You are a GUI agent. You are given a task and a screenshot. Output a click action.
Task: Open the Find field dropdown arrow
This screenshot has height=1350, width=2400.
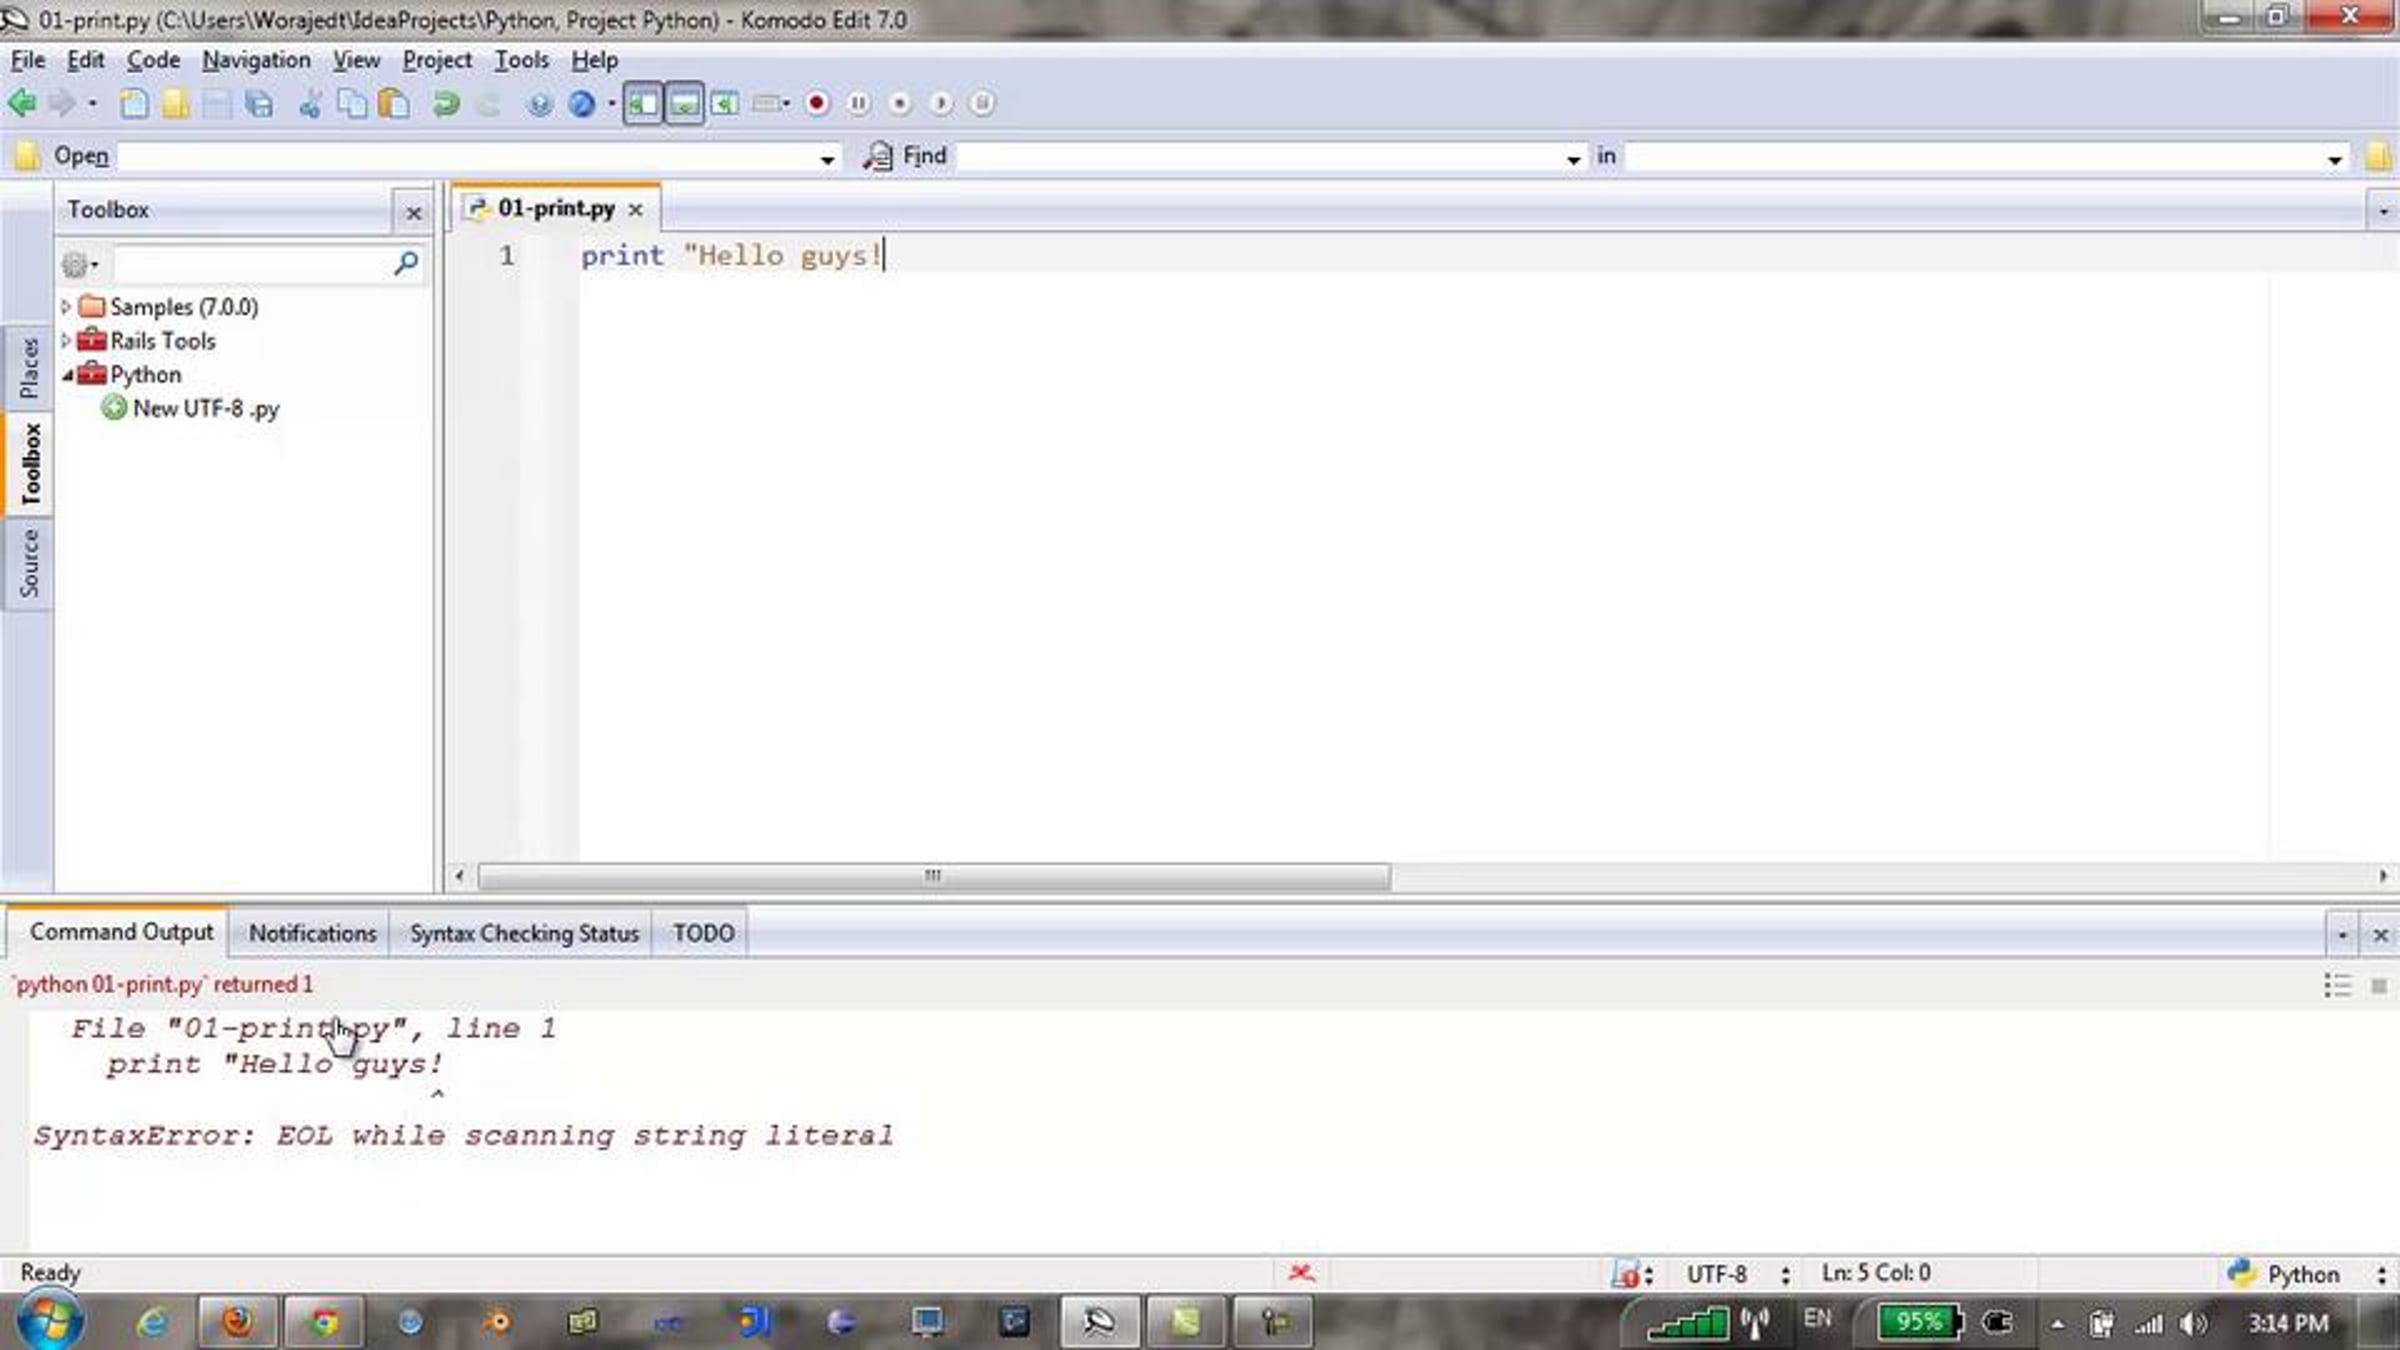[x=1573, y=159]
